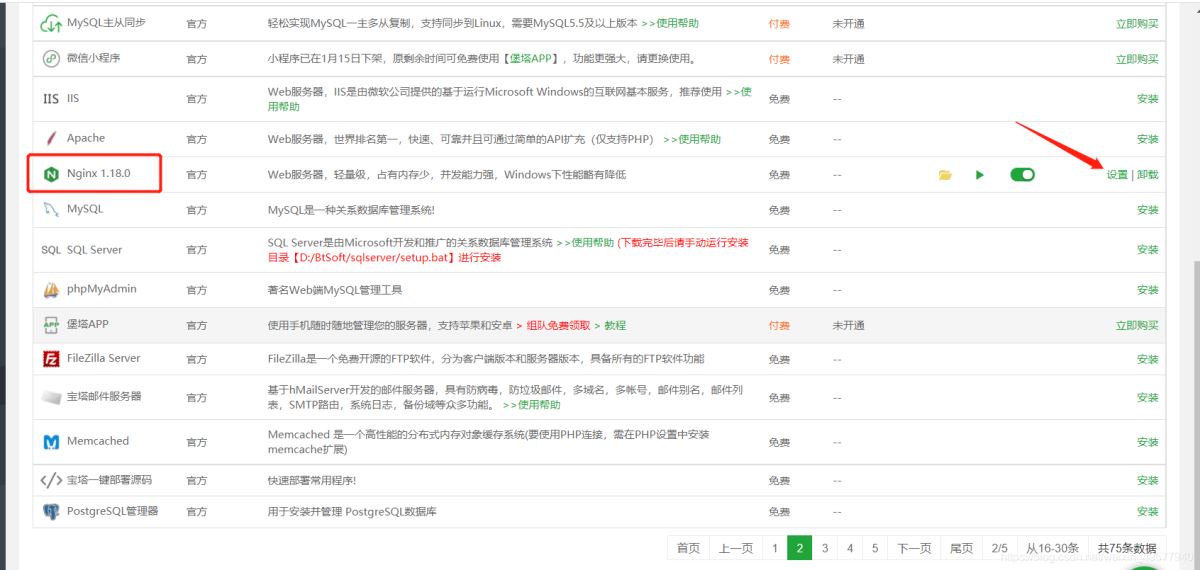
Task: Click the FileZilla Server icon
Action: pos(51,358)
